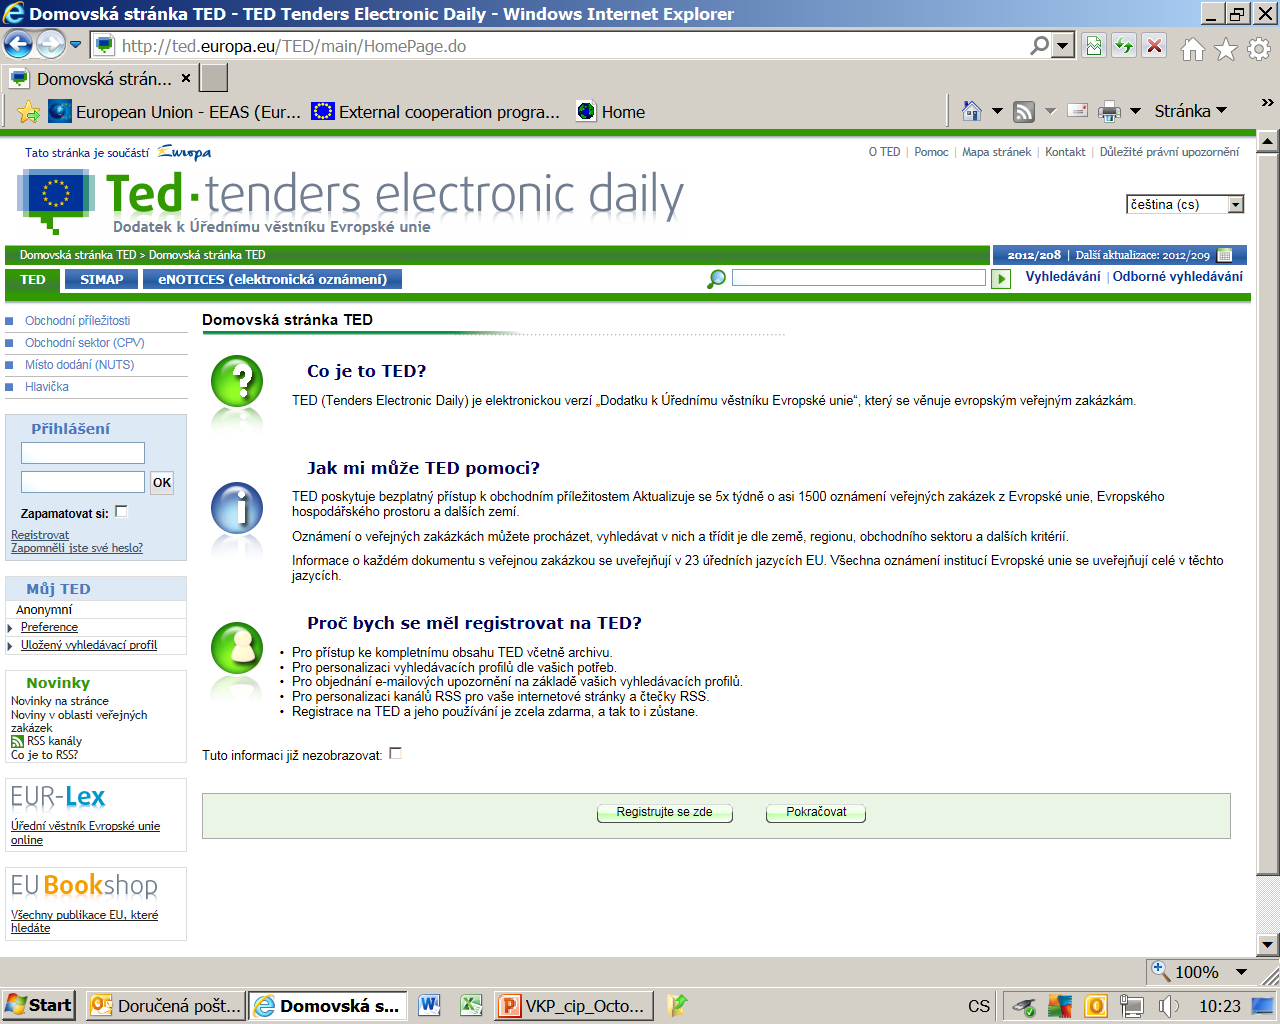Viewport: 1280px width, 1024px height.
Task: Open the Excel icon in taskbar
Action: (x=471, y=1006)
